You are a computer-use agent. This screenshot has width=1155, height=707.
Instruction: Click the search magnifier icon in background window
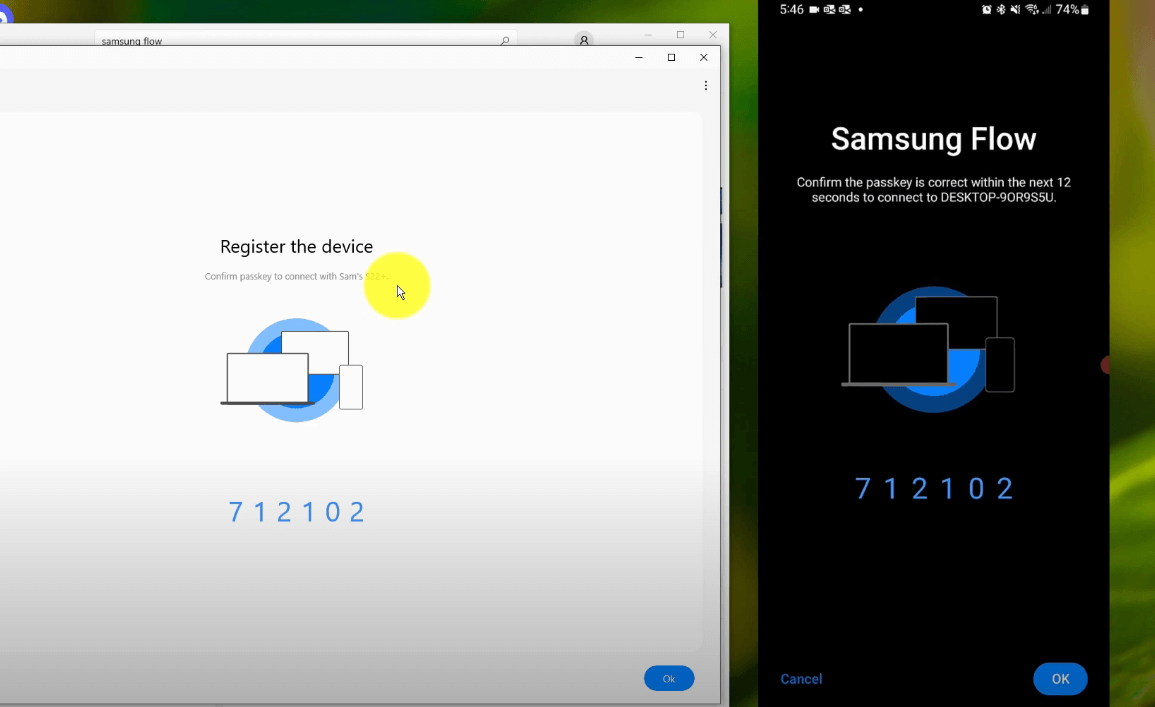point(505,41)
